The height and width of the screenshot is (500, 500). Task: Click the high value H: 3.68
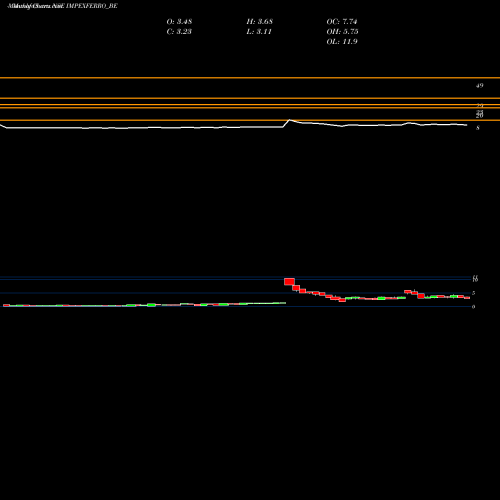[260, 22]
